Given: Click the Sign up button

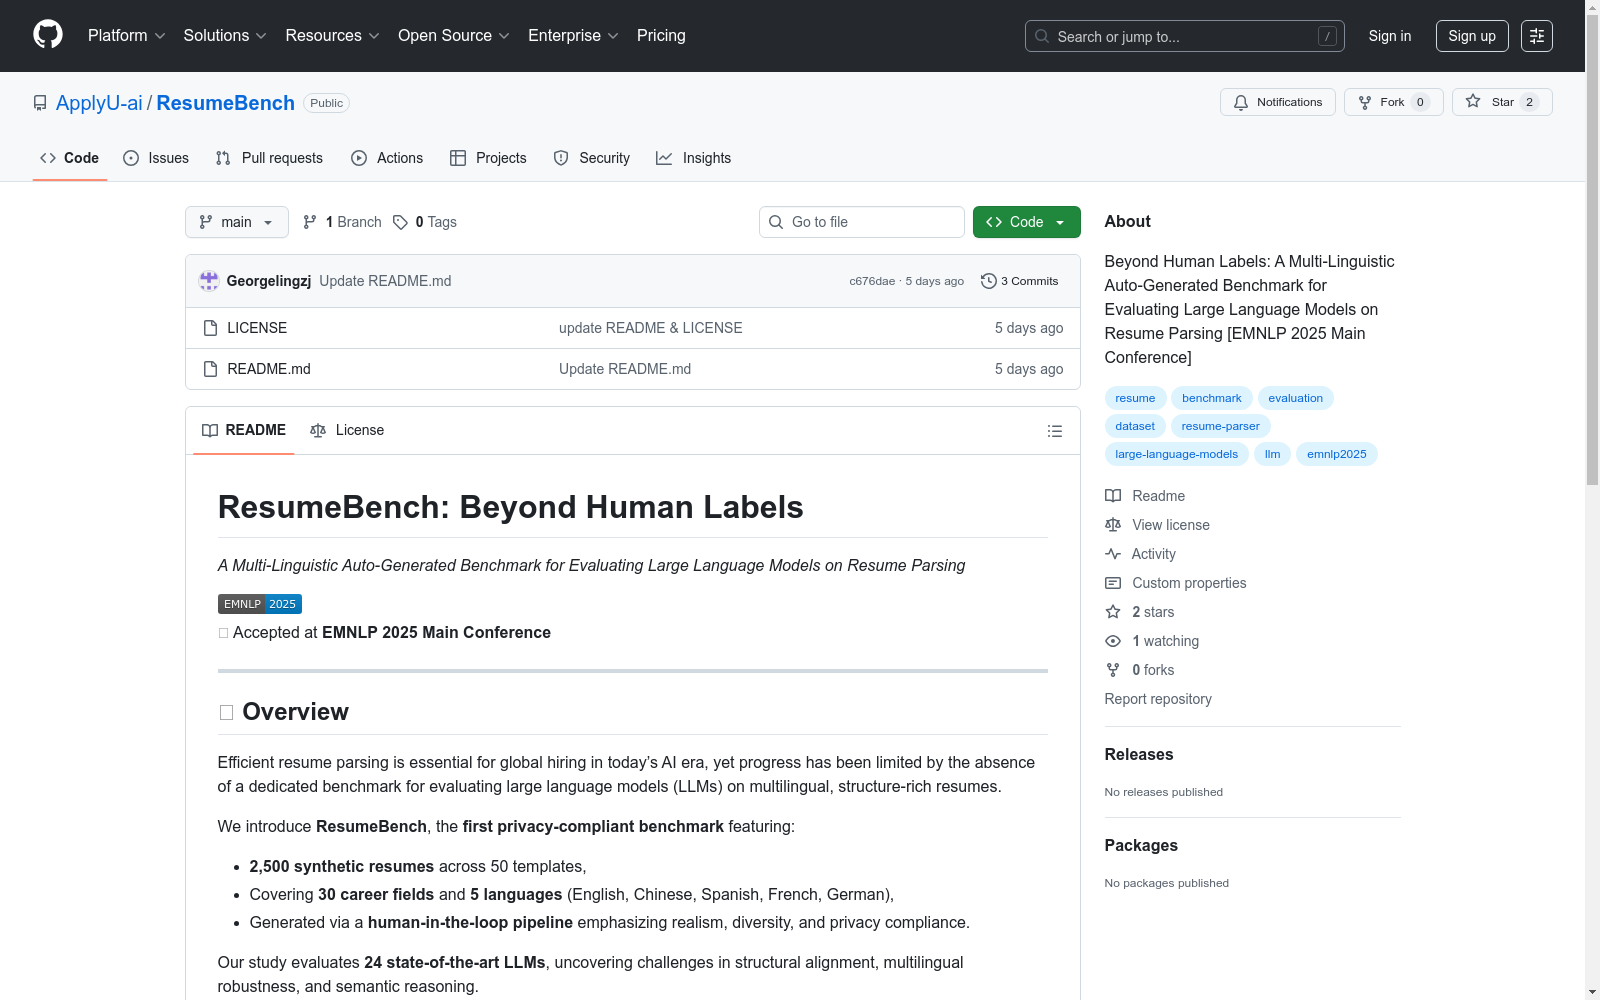Looking at the screenshot, I should click(1472, 36).
